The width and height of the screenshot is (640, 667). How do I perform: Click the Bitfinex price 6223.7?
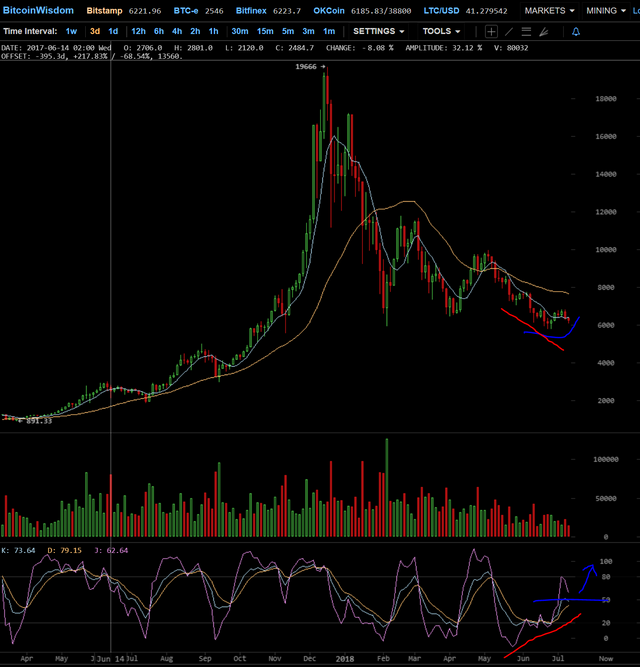click(287, 11)
